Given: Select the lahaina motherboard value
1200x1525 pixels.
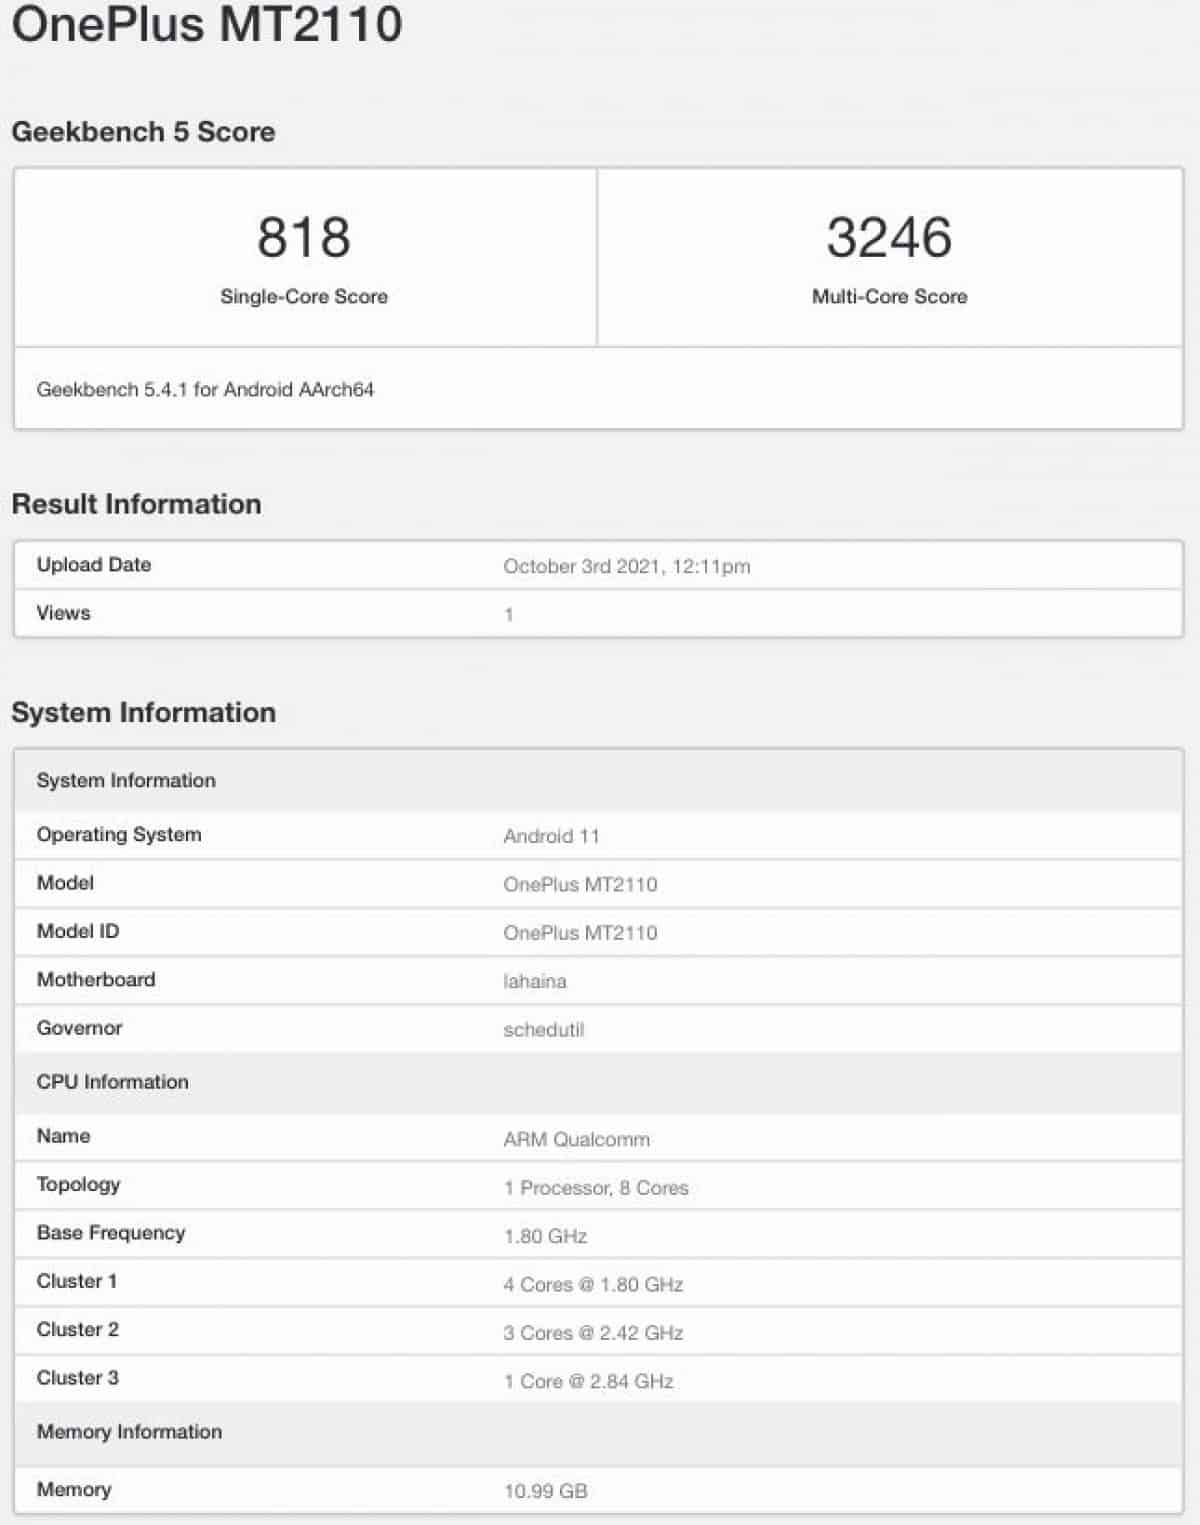Looking at the screenshot, I should (535, 982).
